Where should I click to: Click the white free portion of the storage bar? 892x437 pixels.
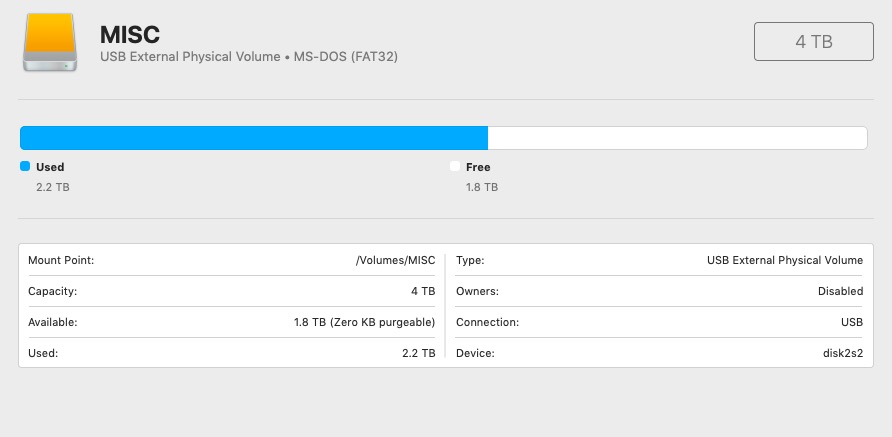(676, 138)
